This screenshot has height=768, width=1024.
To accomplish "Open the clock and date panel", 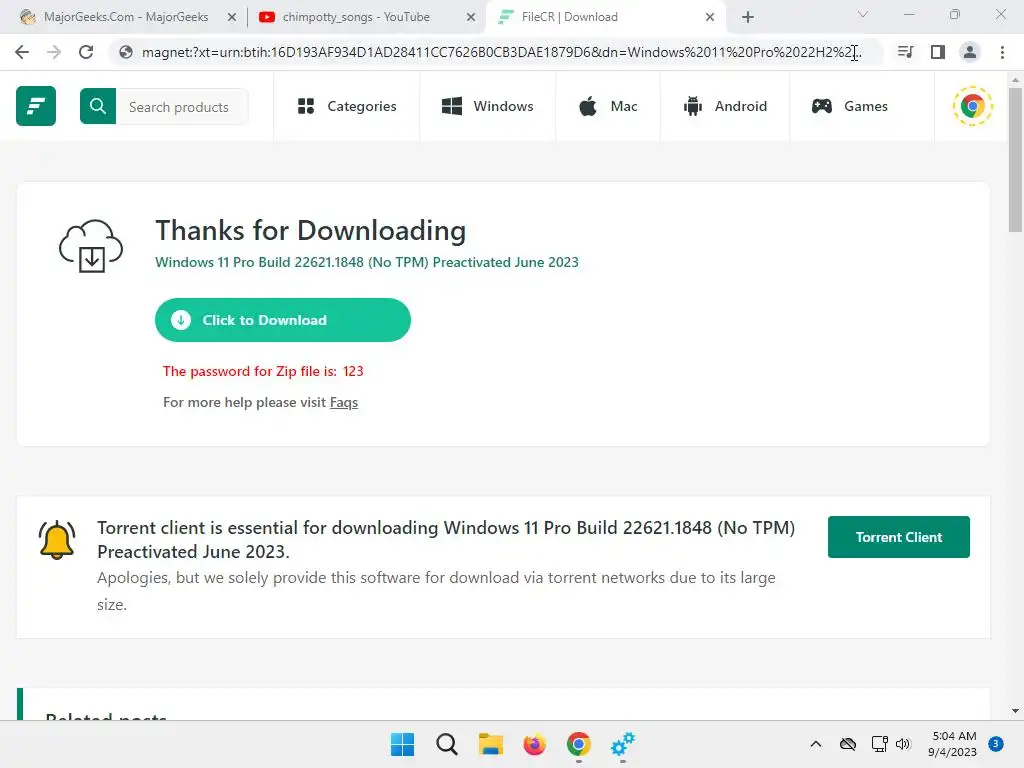I will 953,744.
